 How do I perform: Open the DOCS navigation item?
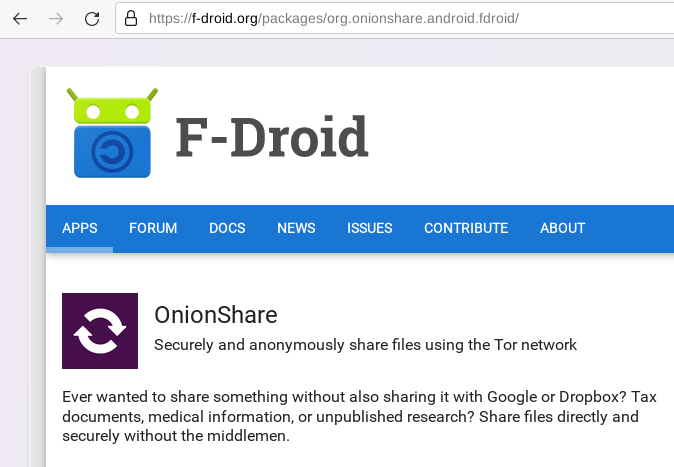click(x=227, y=228)
